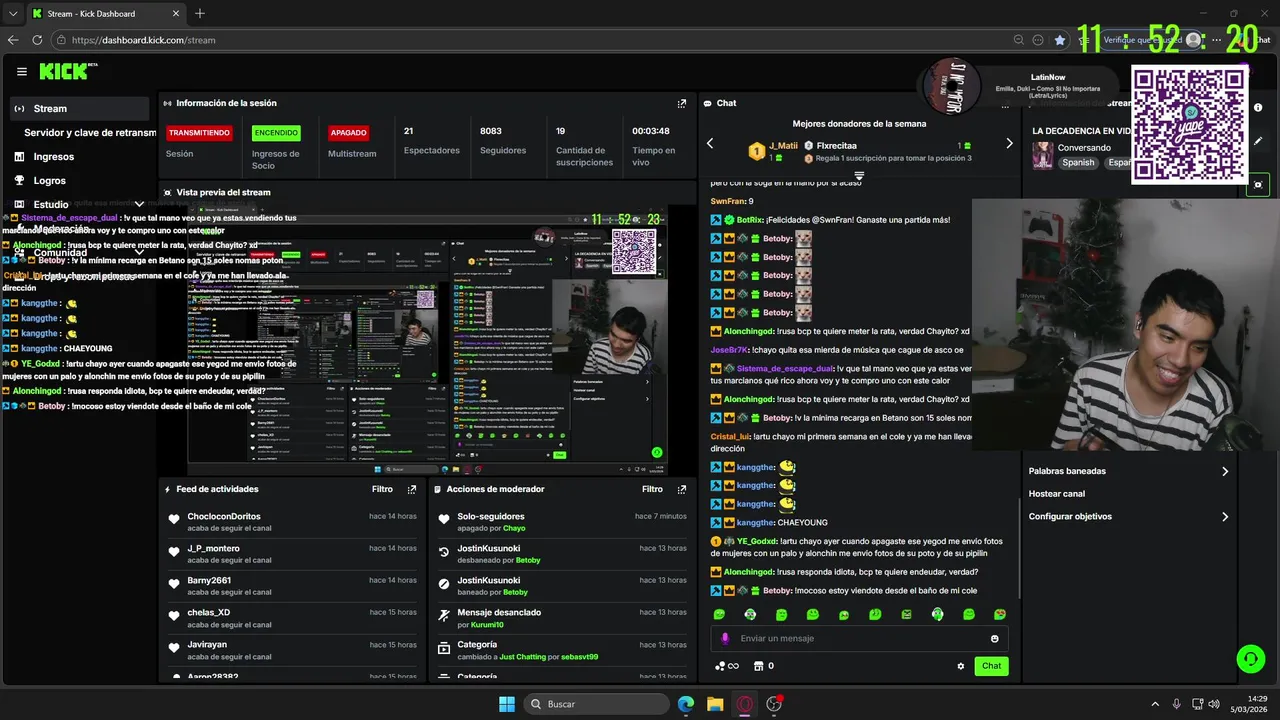Show next top donor of the week
Screen dimensions: 1280x720
coord(1009,143)
